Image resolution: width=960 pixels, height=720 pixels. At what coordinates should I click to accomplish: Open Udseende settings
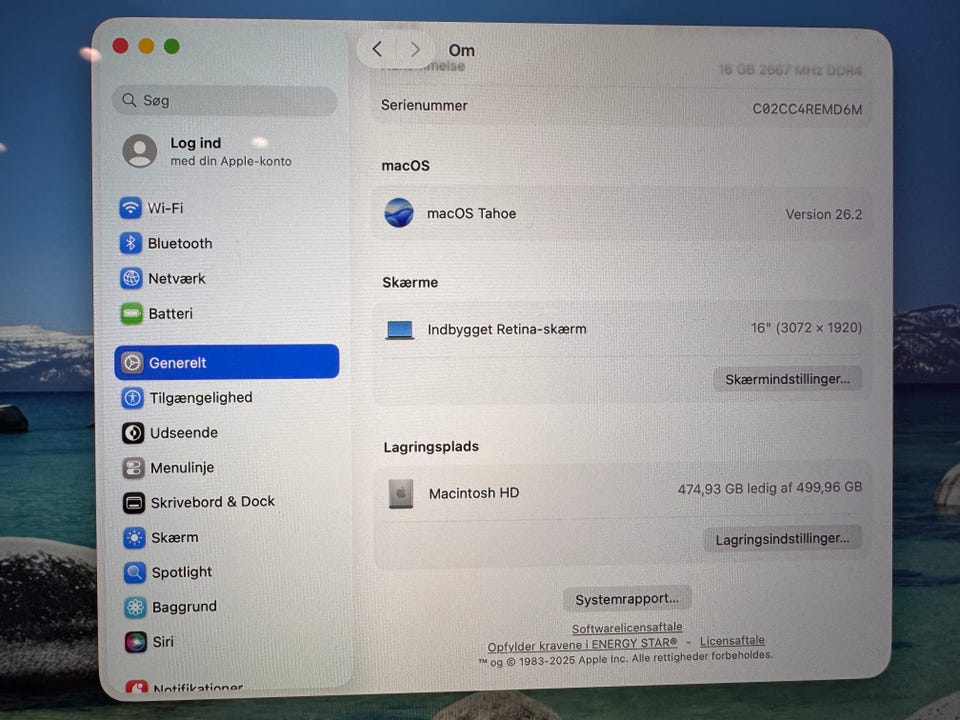(227, 433)
